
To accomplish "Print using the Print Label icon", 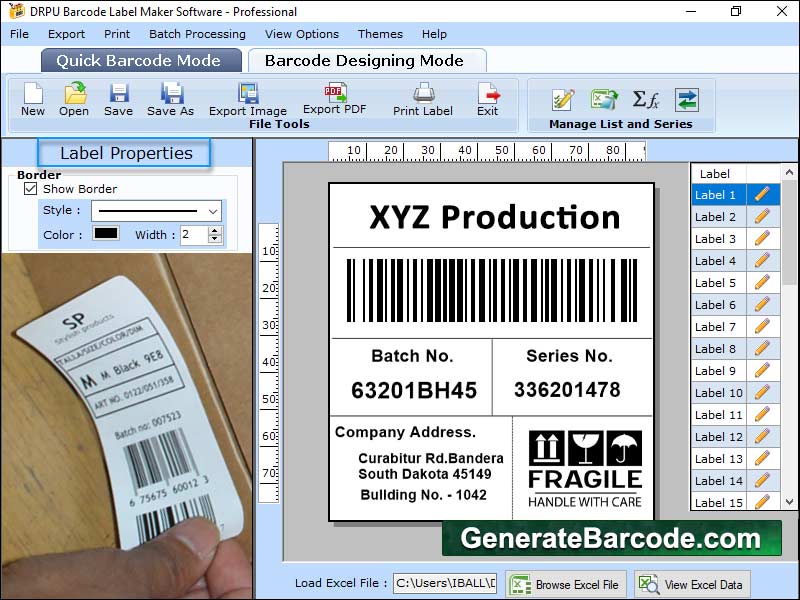I will [x=423, y=95].
